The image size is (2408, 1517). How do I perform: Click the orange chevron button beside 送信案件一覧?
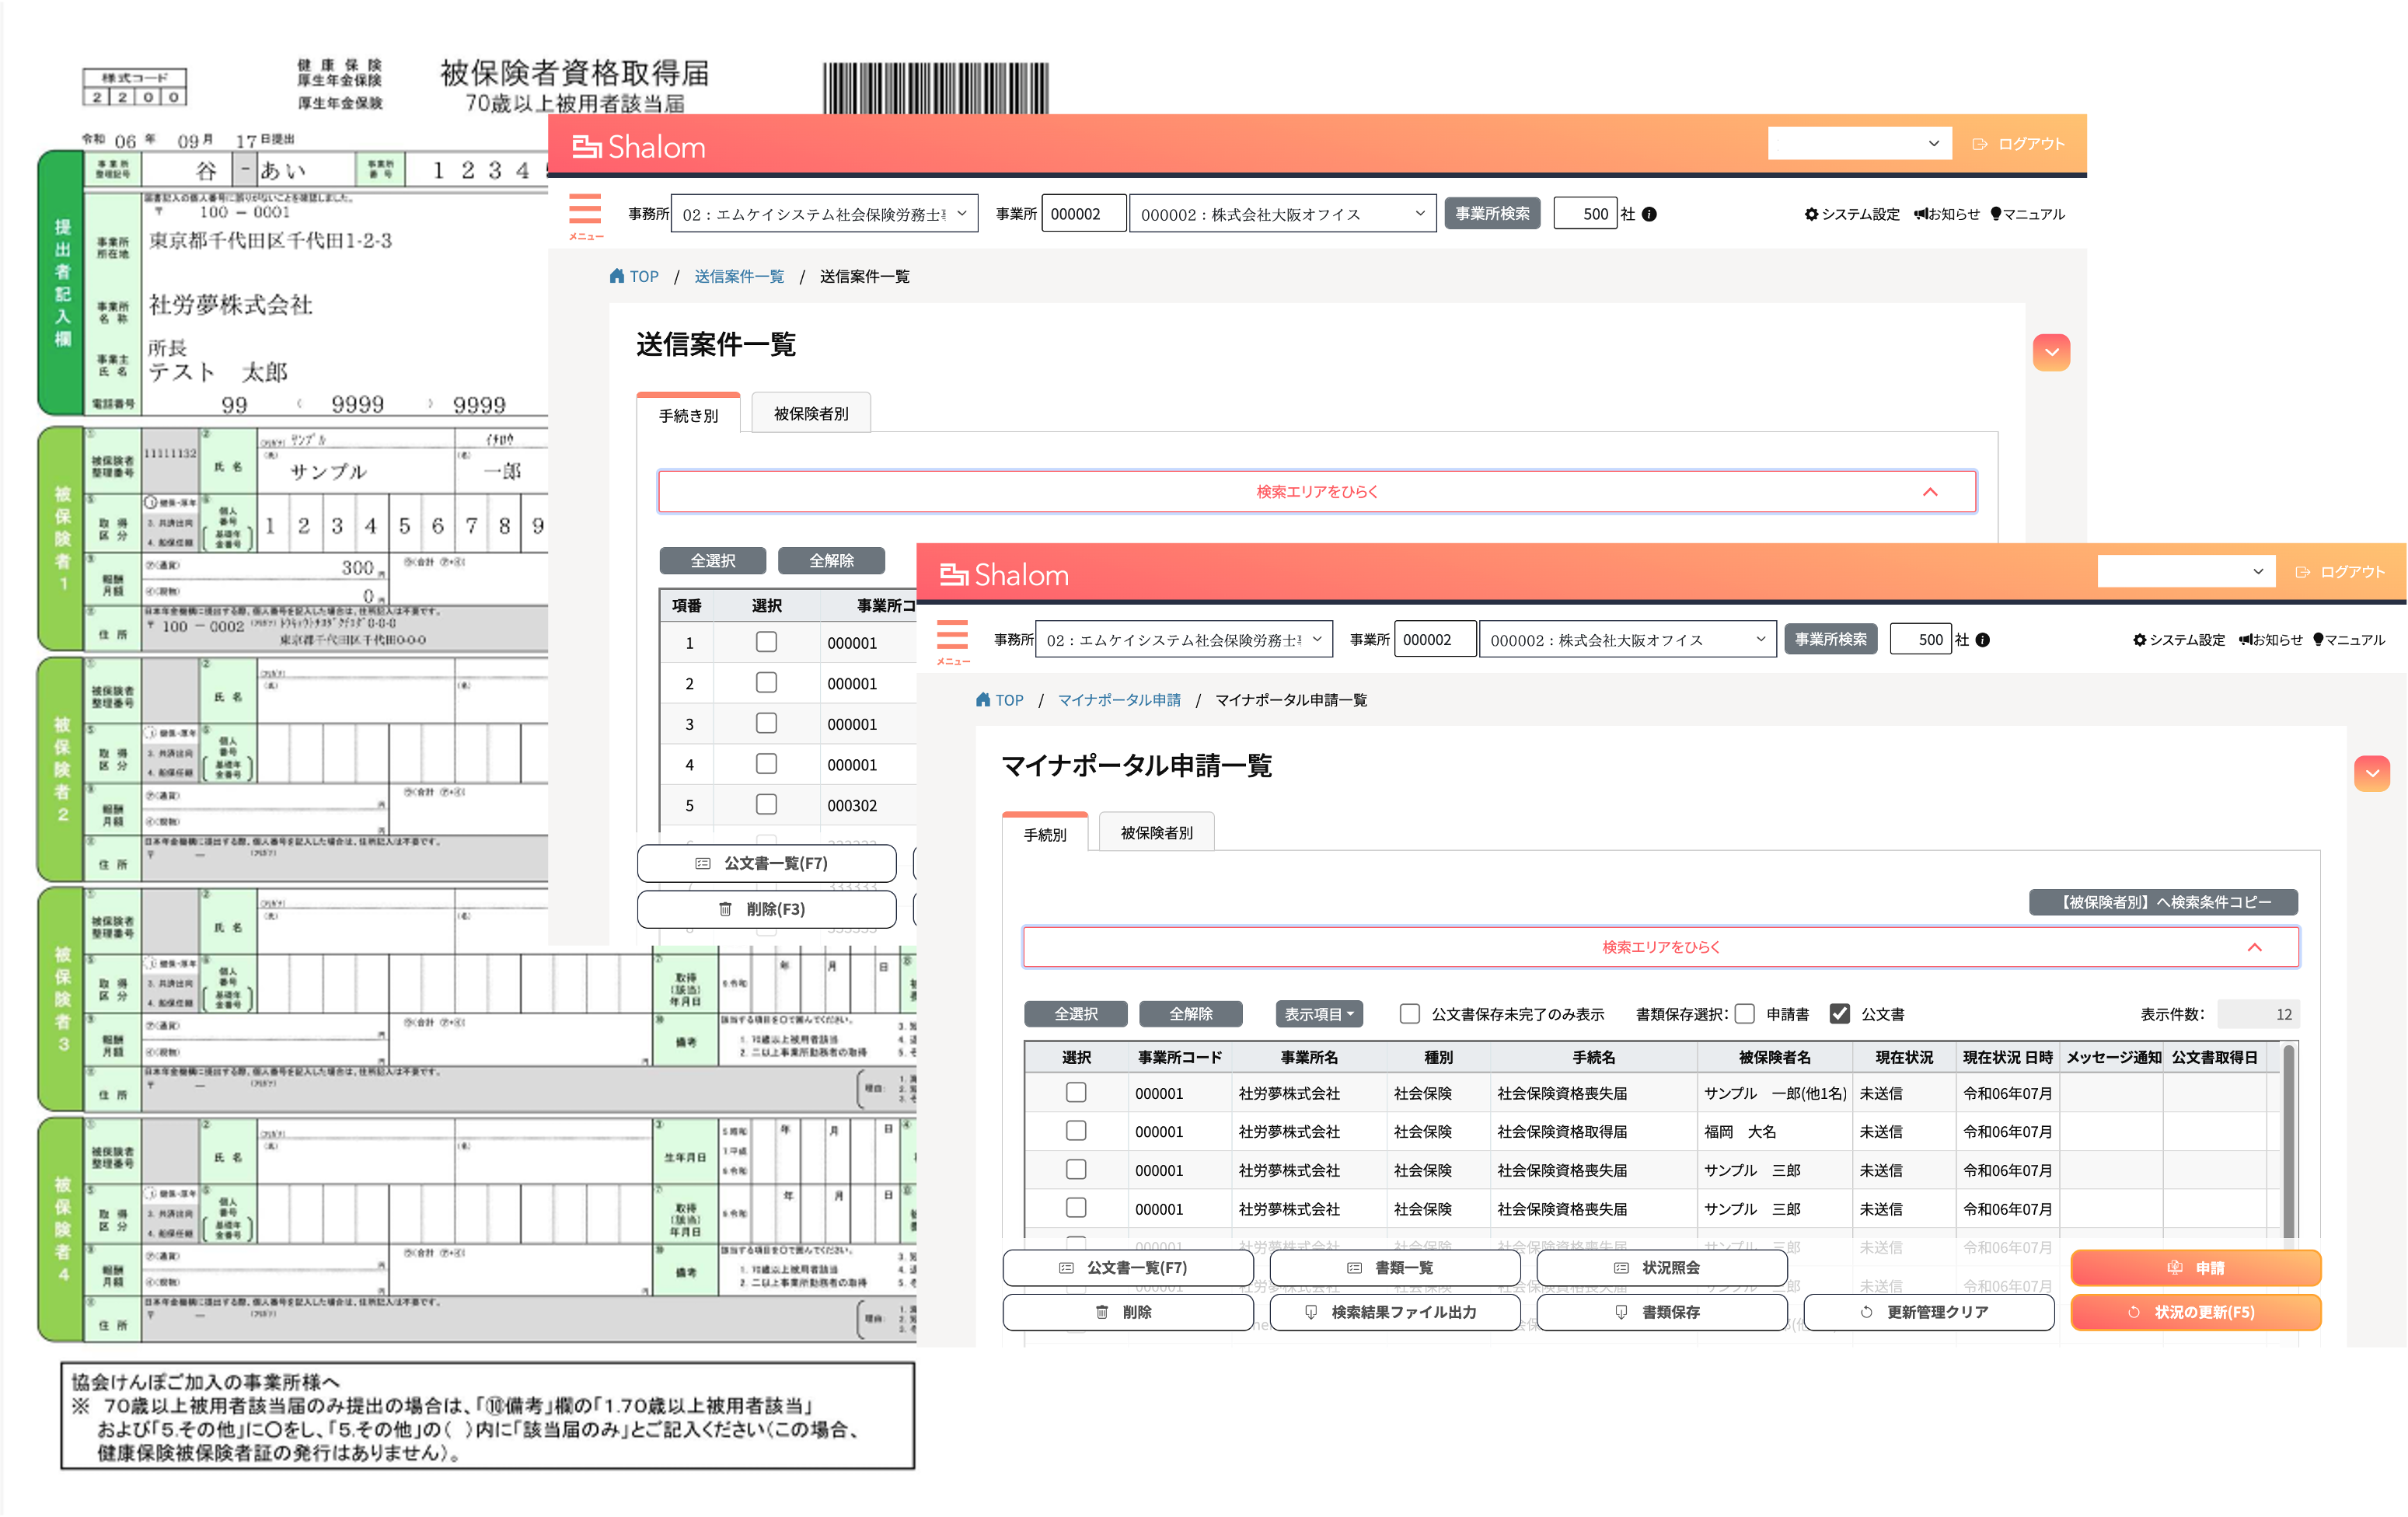2051,352
